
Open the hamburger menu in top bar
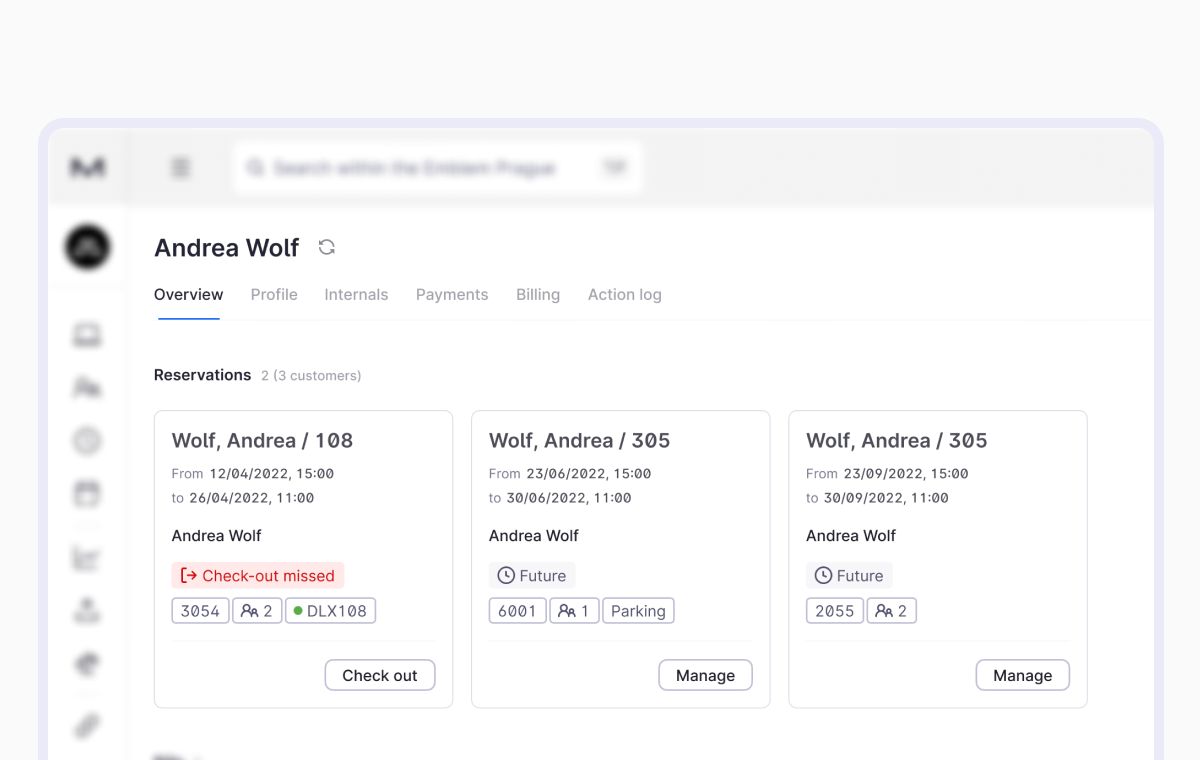(180, 168)
